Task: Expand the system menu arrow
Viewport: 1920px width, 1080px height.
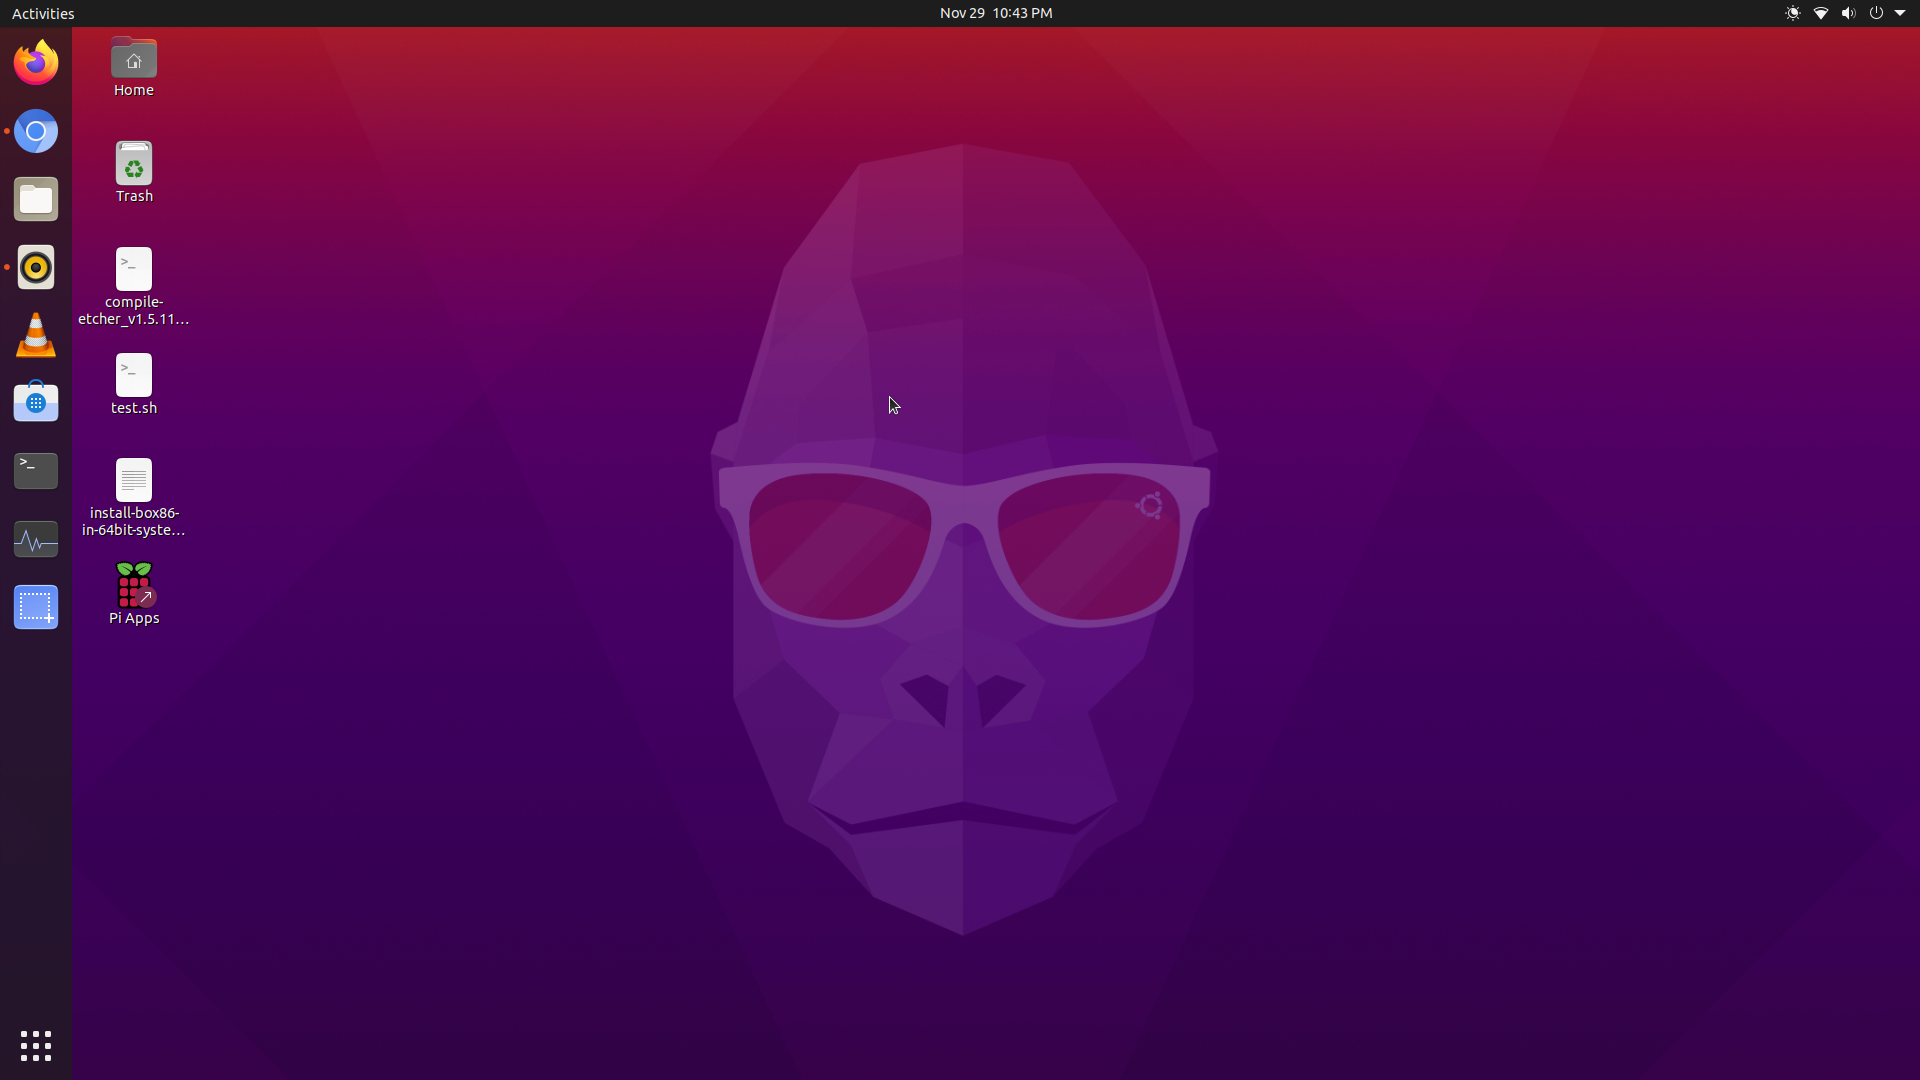Action: (x=1900, y=13)
